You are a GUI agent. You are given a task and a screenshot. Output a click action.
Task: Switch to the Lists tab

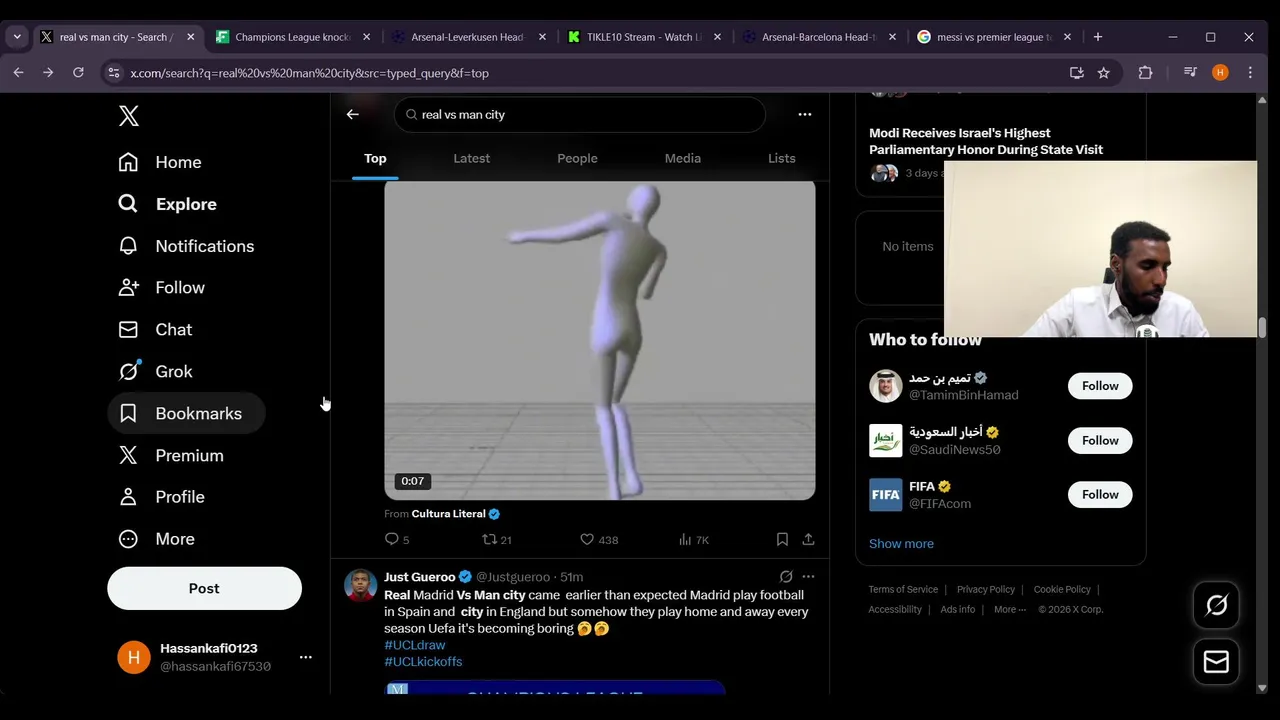[782, 158]
